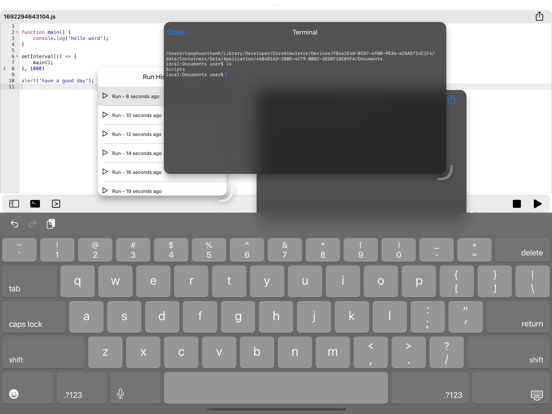Tap the delete key

point(522,250)
